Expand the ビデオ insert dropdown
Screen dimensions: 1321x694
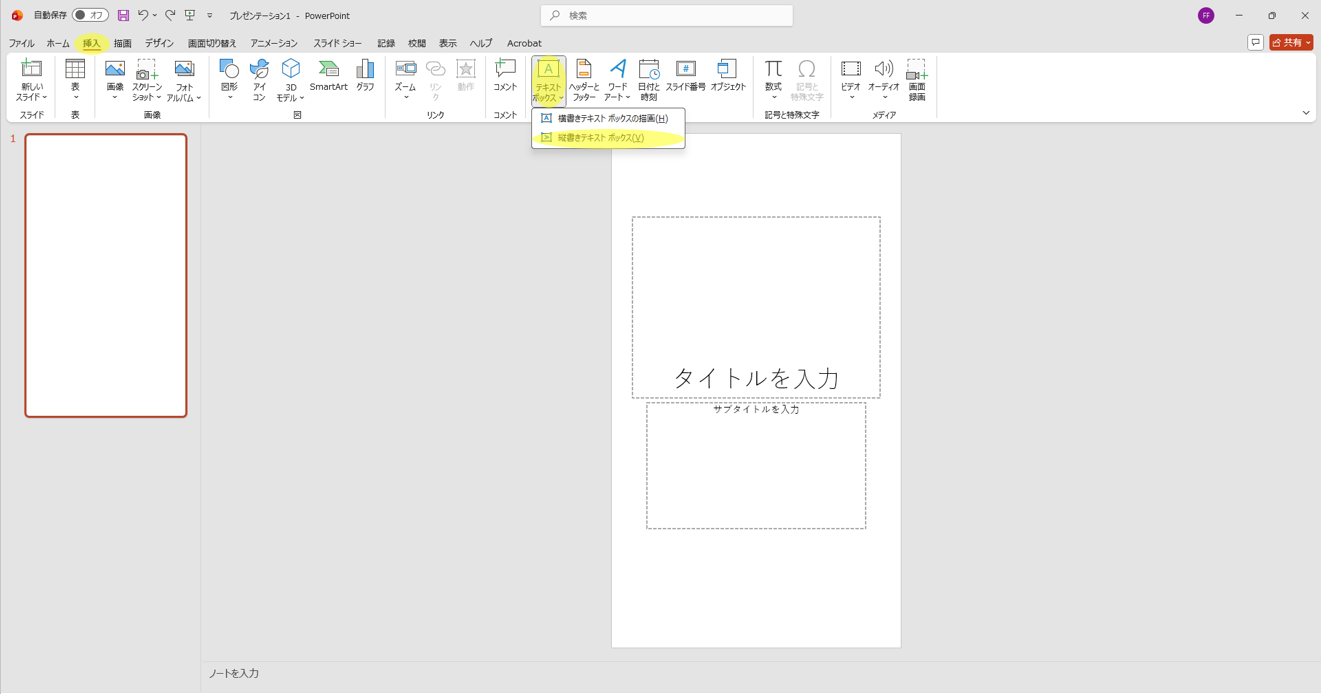[x=851, y=79]
